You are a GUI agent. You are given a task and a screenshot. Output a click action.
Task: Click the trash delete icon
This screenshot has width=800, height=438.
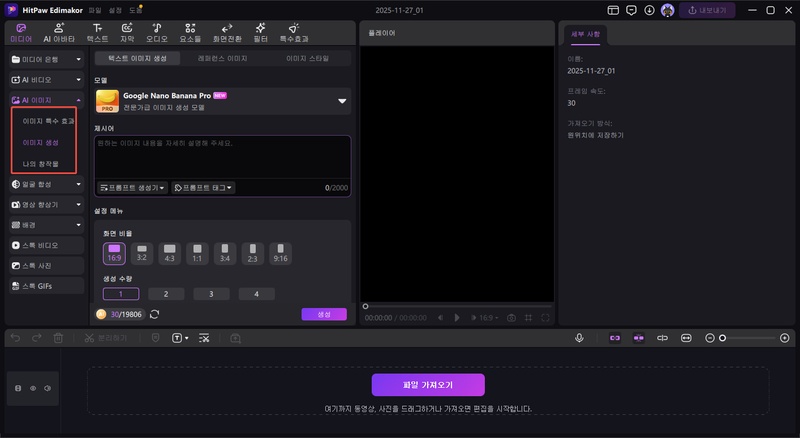[x=58, y=338]
